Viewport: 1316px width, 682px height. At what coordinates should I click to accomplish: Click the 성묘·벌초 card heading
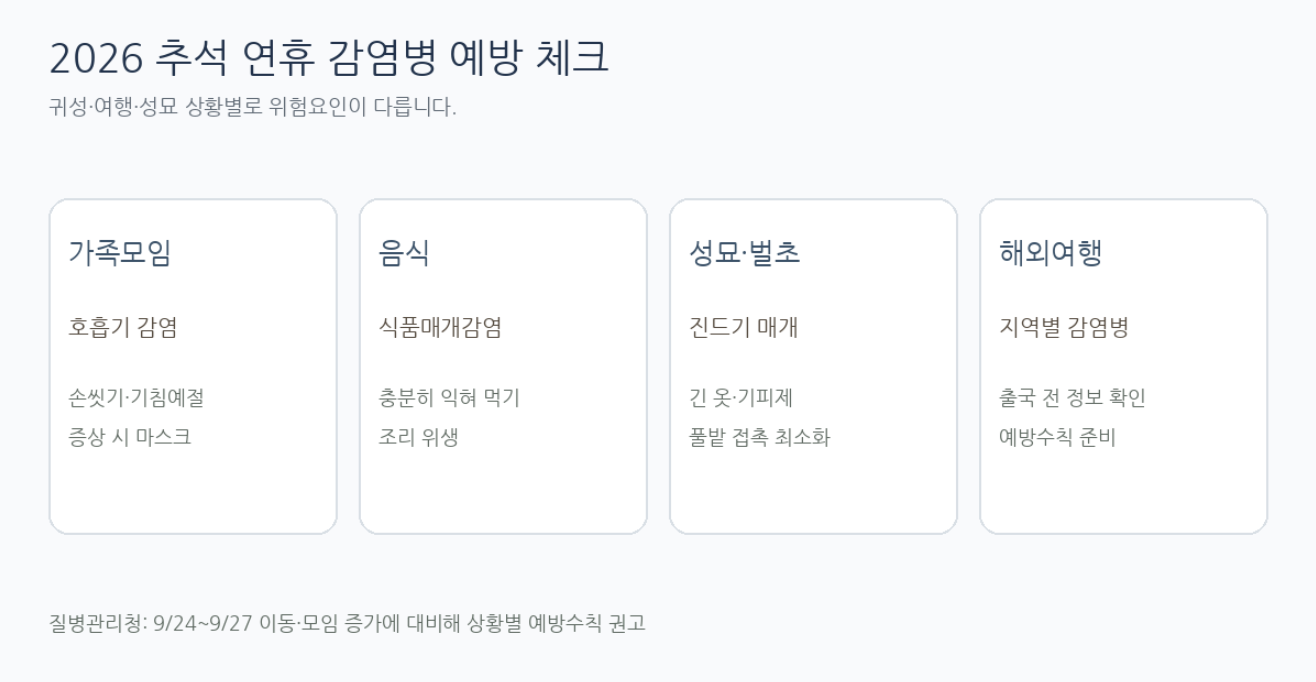coord(744,253)
